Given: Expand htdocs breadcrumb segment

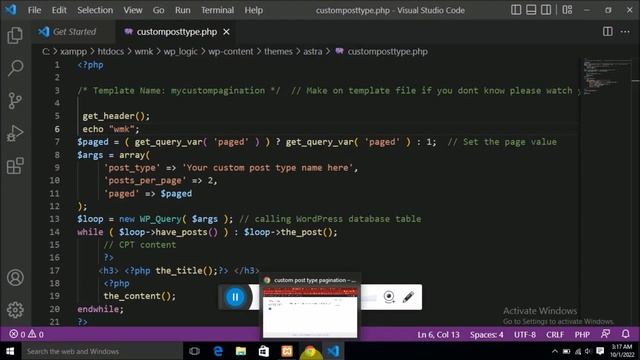Looking at the screenshot, I should (x=111, y=51).
